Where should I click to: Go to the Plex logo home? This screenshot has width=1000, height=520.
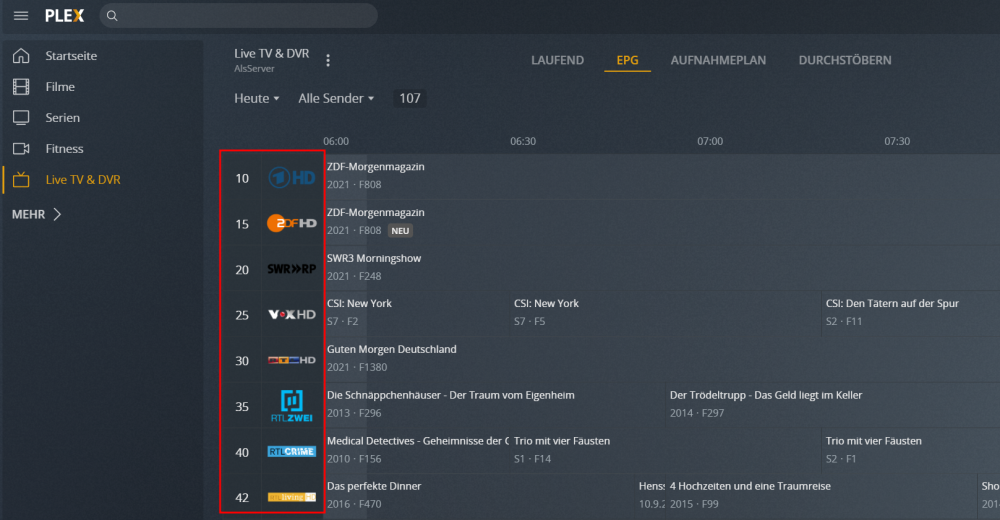coord(64,16)
